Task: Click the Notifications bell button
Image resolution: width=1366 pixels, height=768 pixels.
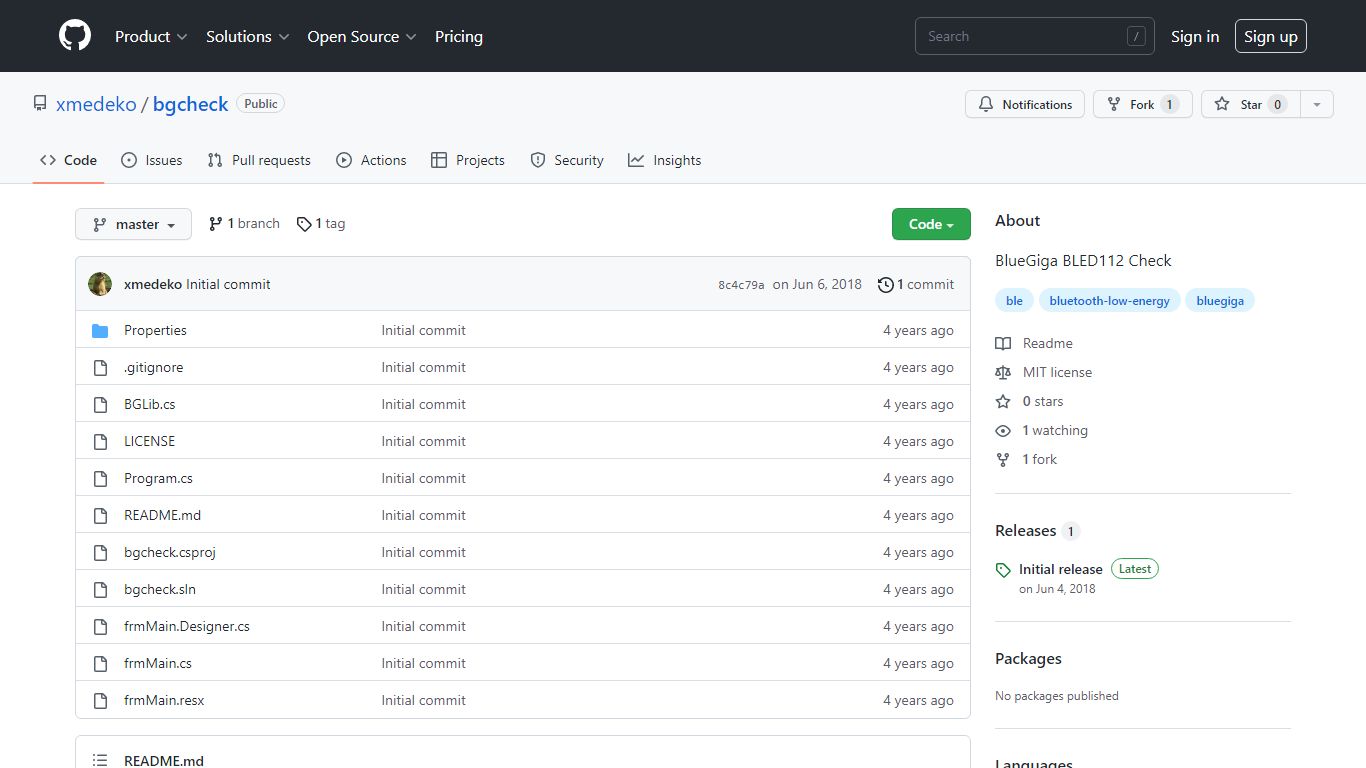Action: 1025,104
